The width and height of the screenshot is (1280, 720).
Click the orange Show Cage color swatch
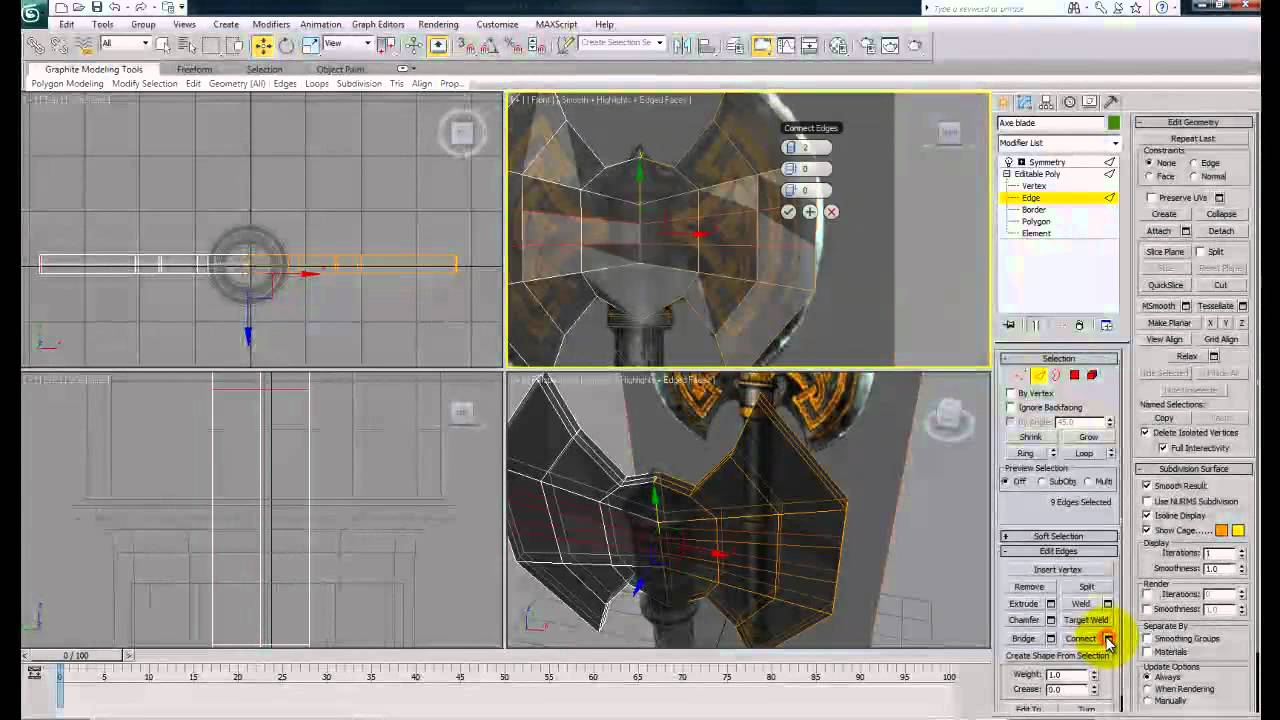tap(1221, 531)
